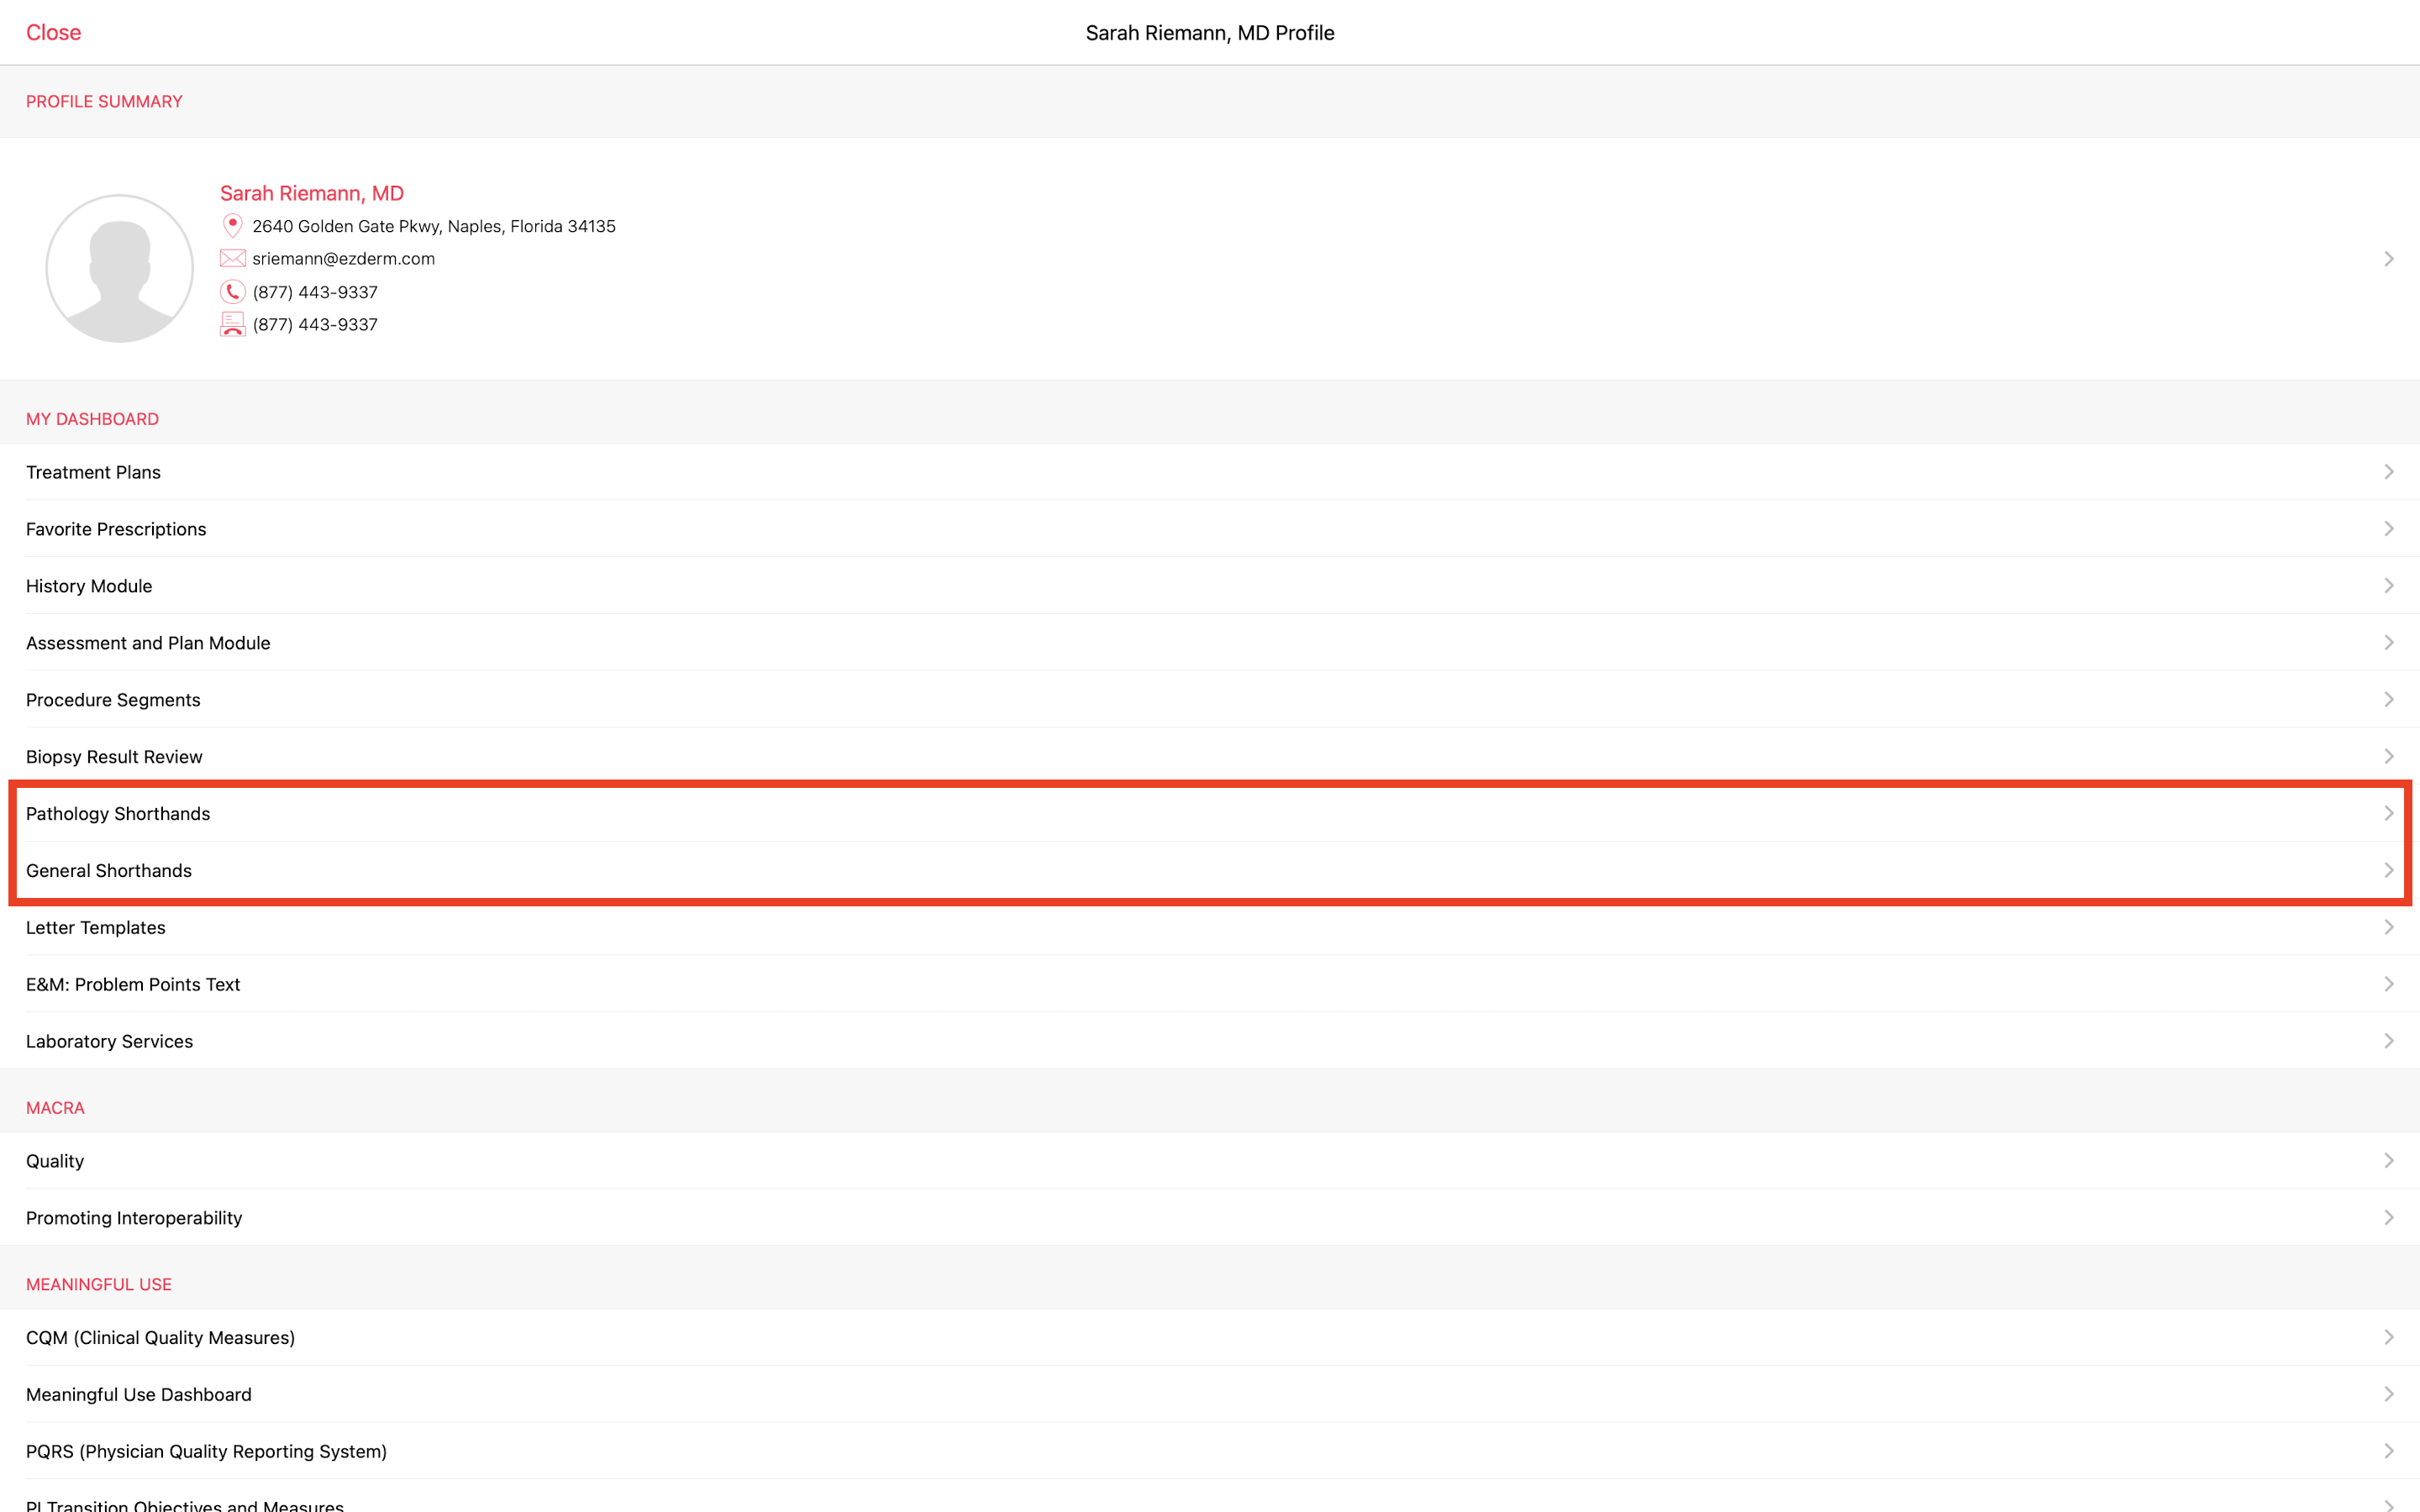Open profile summary details chevron
This screenshot has width=2420, height=1512.
click(2388, 259)
